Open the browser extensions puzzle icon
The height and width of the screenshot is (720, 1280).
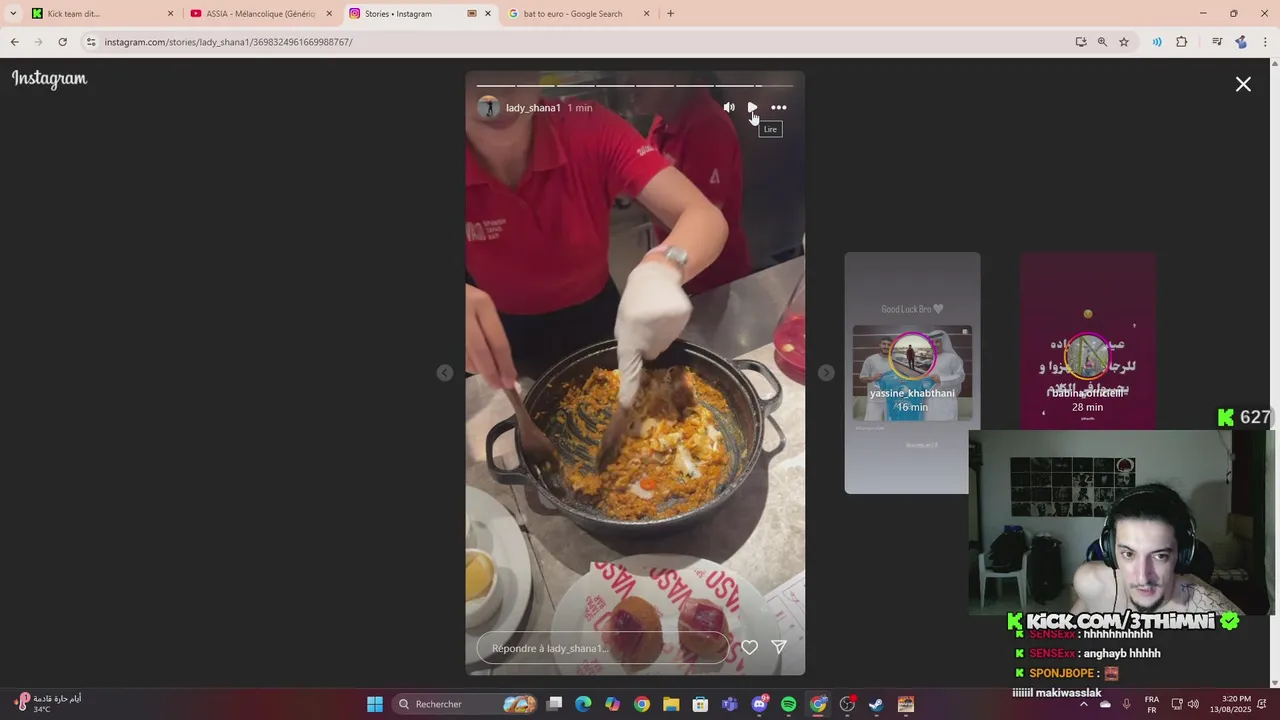coord(1182,42)
